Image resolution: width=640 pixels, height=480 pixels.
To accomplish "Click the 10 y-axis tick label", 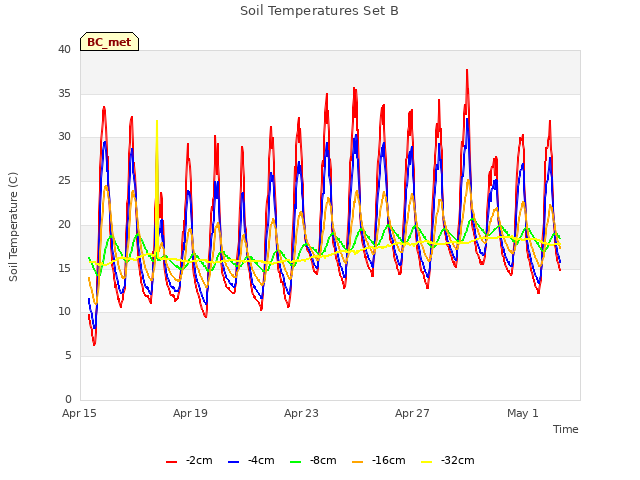I will 64,312.
